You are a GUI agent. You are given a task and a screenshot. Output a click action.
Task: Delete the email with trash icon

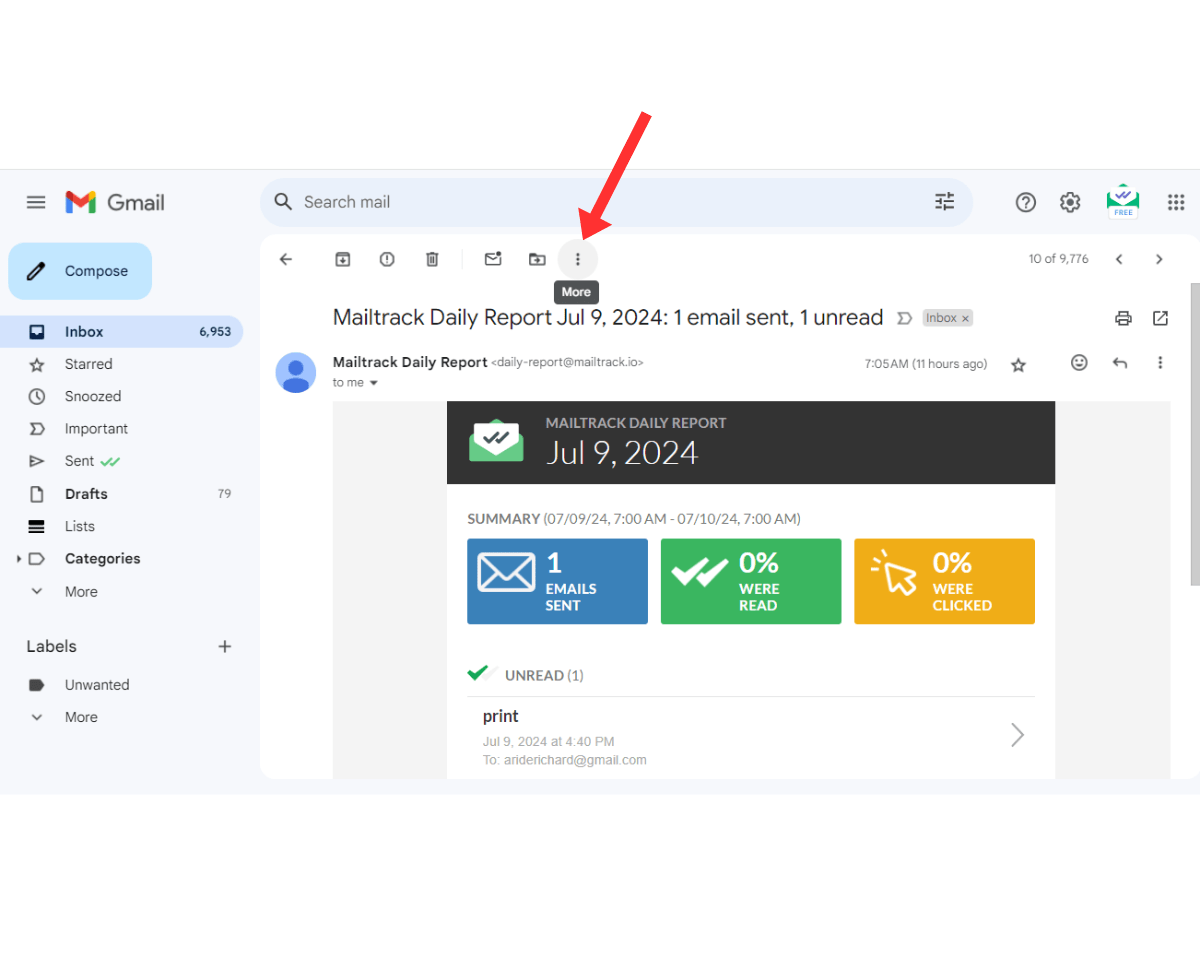[x=432, y=259]
